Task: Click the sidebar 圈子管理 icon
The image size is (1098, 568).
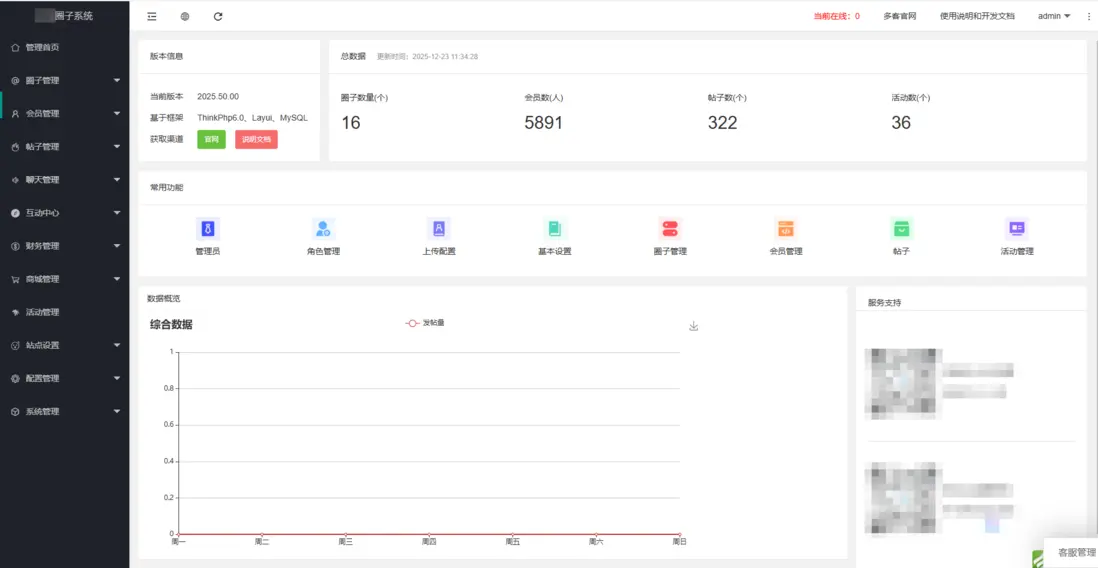Action: pyautogui.click(x=15, y=81)
